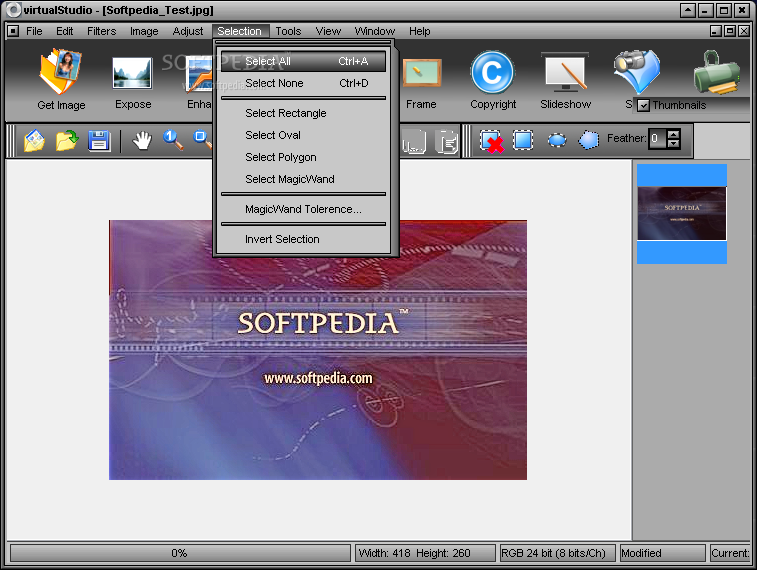This screenshot has height=570, width=757.
Task: Click the paste document toolbar icon
Action: click(x=446, y=142)
